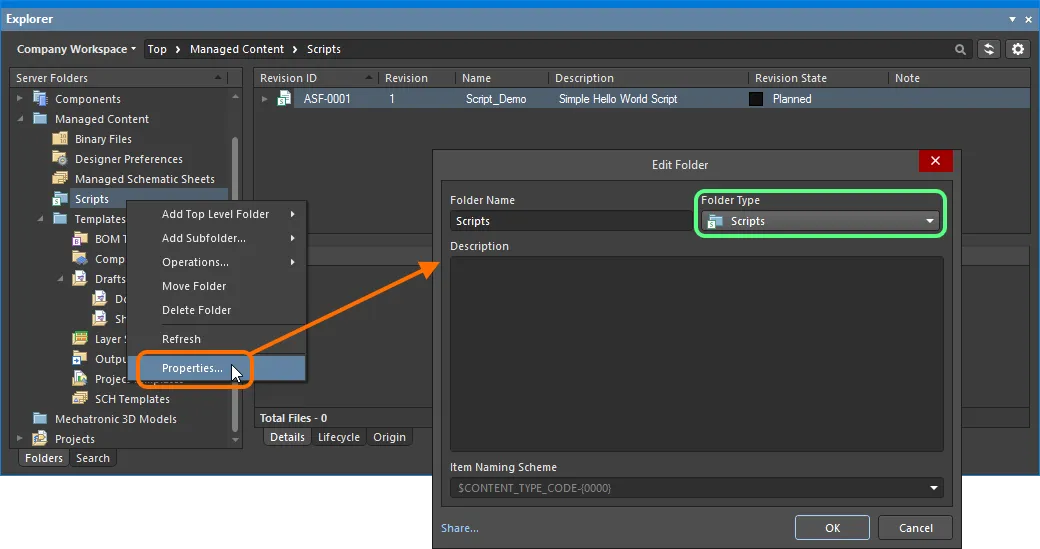Collapse the Managed Content tree node
1040x549 pixels.
pyautogui.click(x=20, y=119)
